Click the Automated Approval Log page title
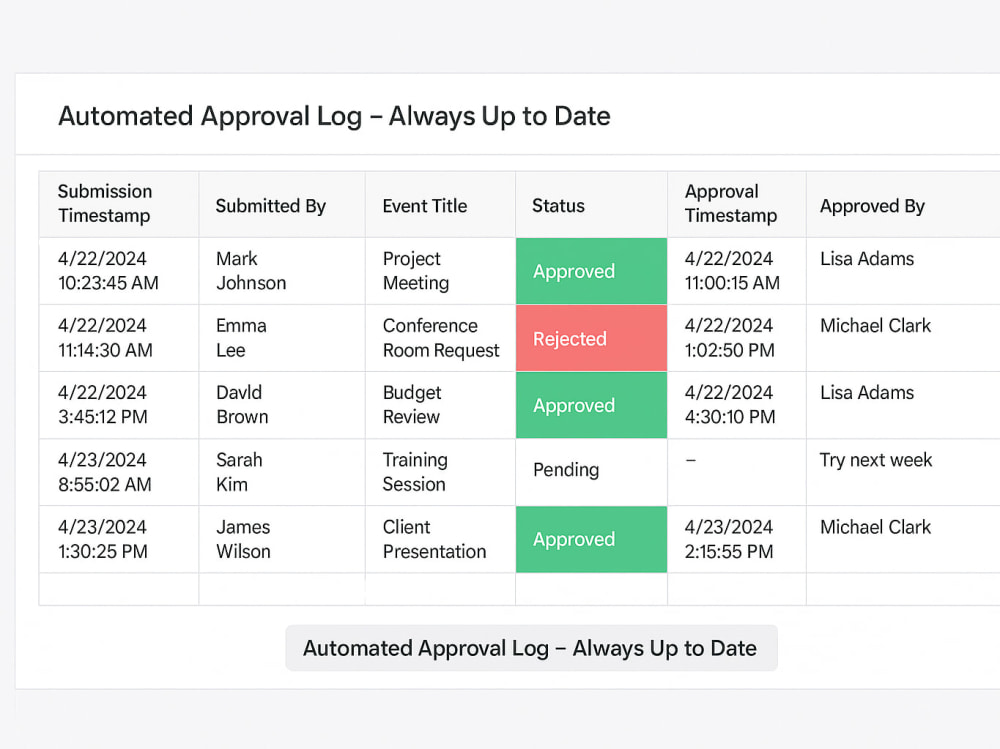Image resolution: width=1000 pixels, height=749 pixels. point(334,116)
